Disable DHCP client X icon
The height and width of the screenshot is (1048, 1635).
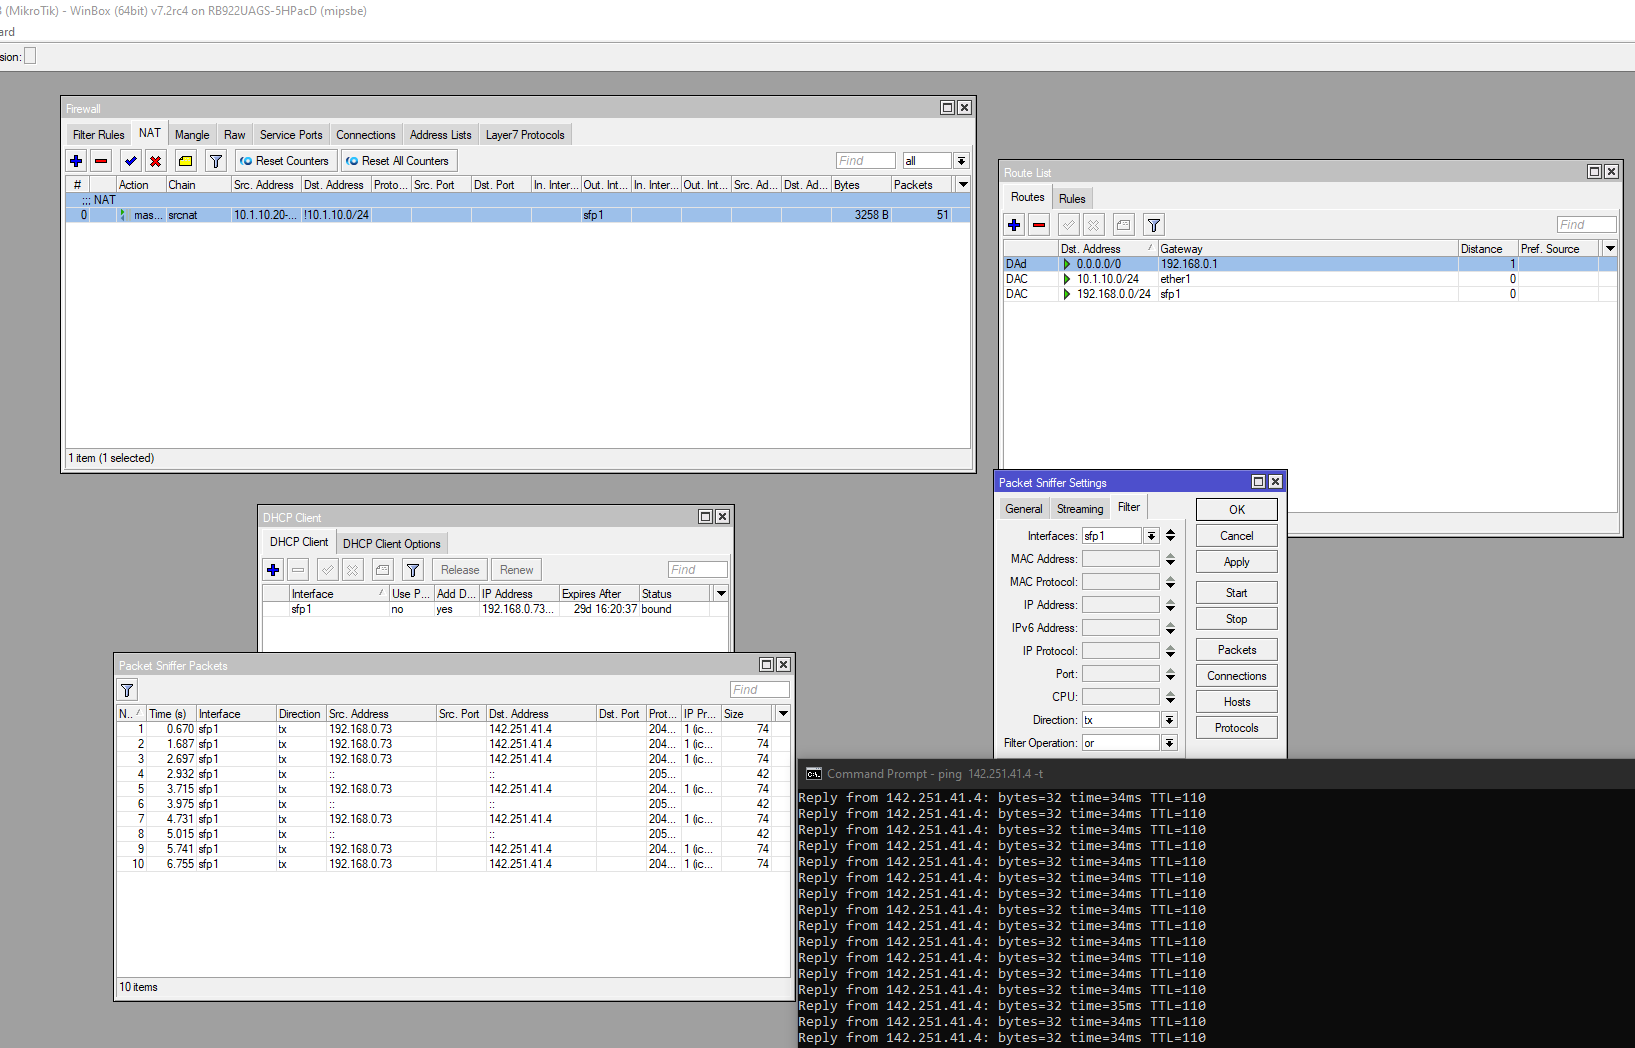tap(353, 570)
